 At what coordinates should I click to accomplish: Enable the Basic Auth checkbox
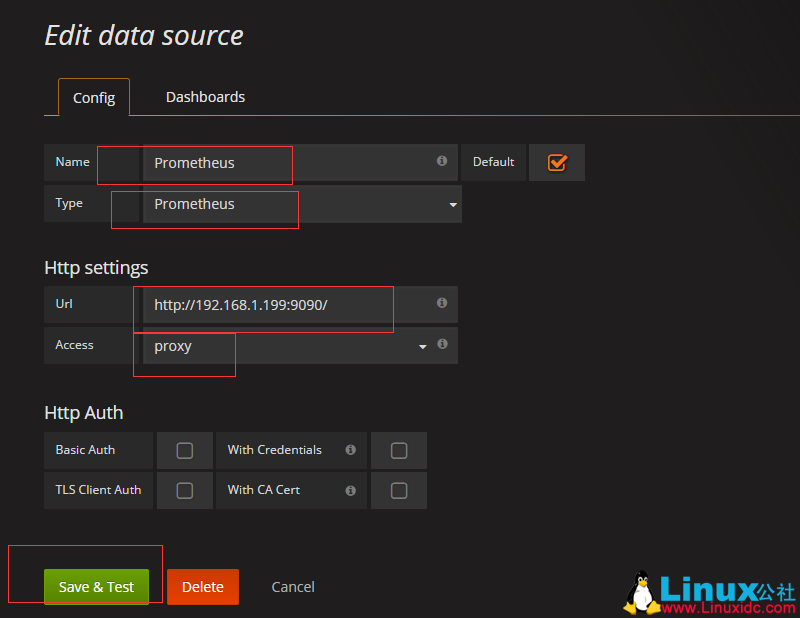tap(185, 450)
